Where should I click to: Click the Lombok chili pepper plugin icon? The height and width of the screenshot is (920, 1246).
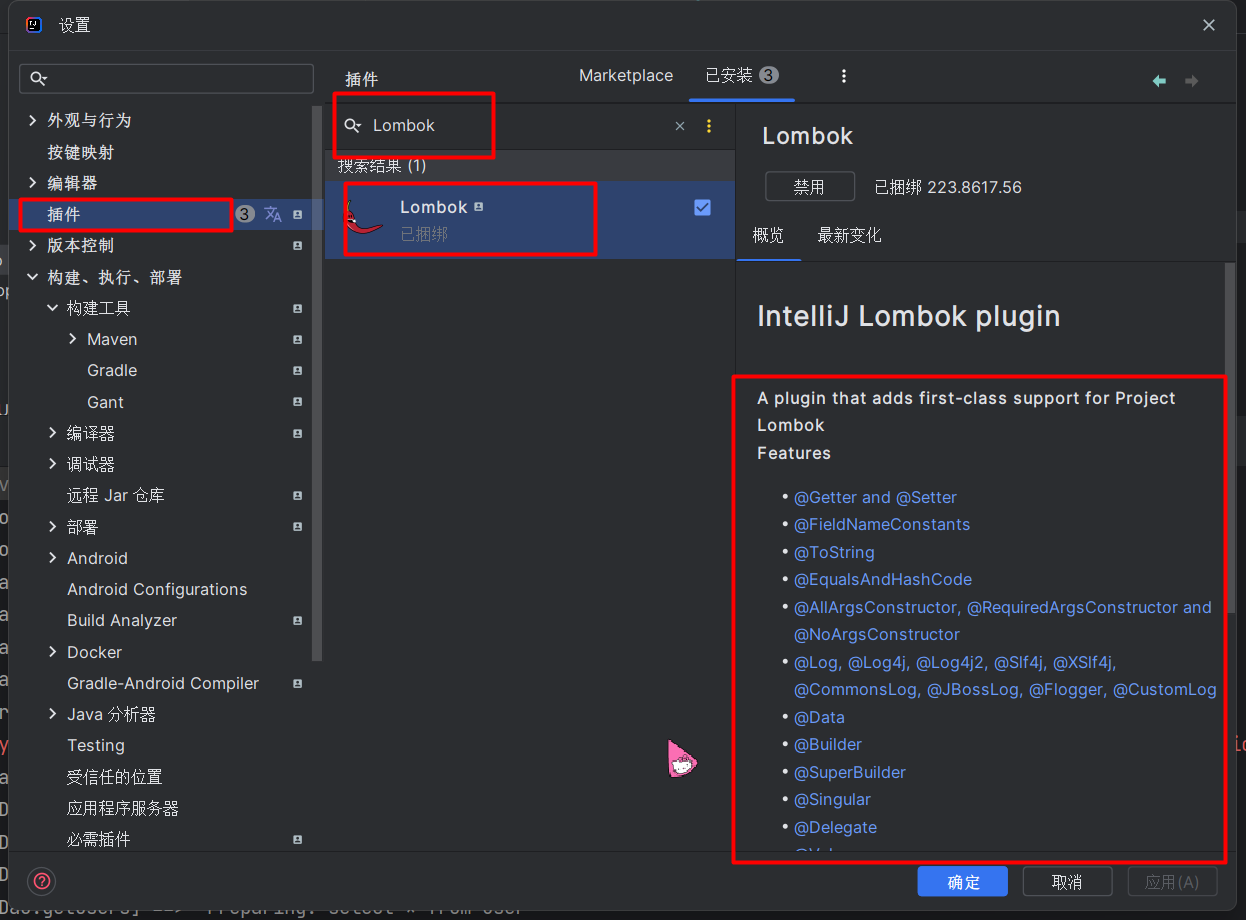point(365,219)
